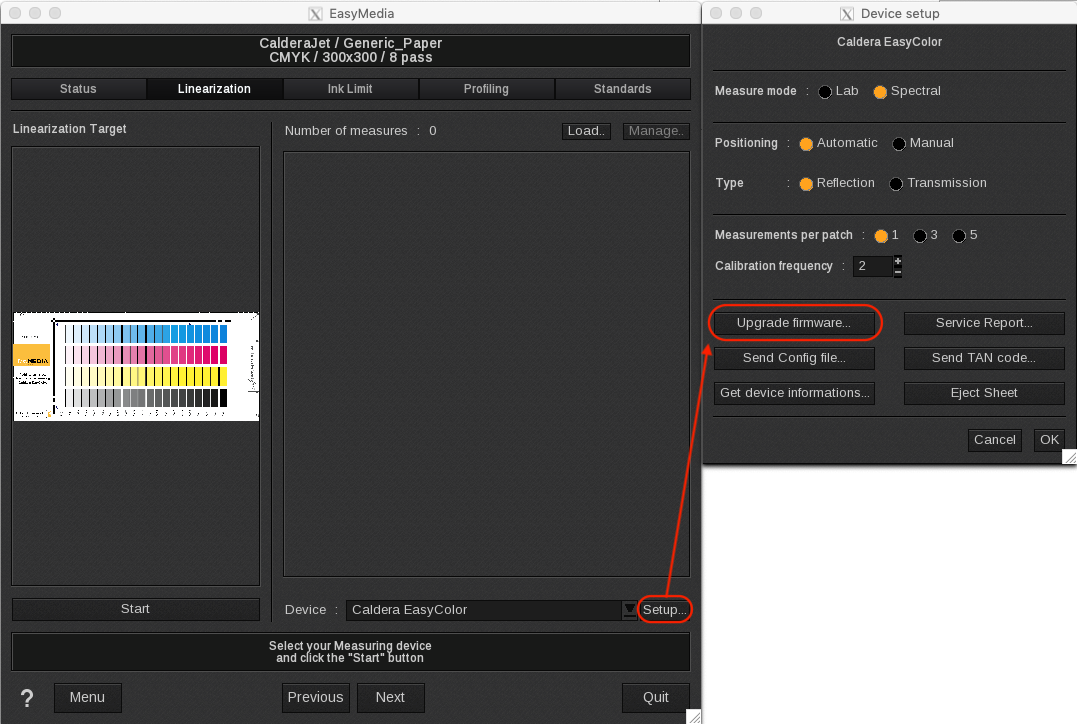Select Transmission type

pos(896,184)
